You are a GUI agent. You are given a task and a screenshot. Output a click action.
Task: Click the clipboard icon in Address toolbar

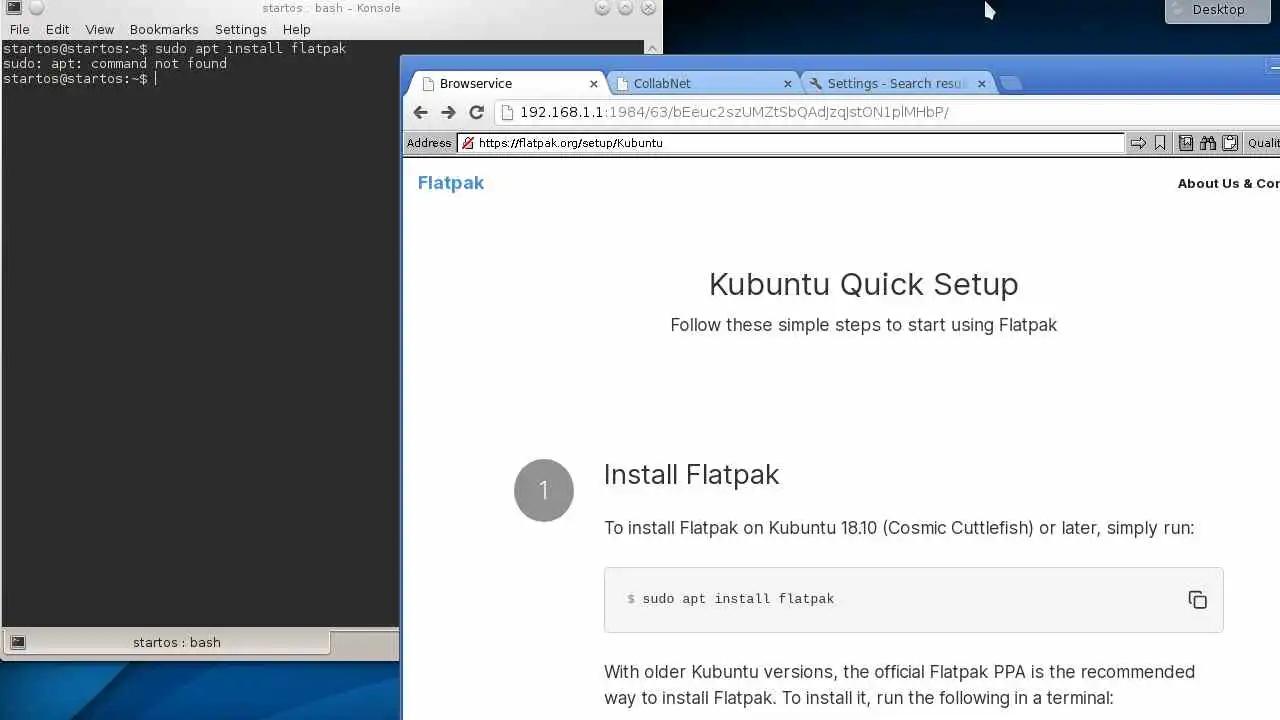(1230, 143)
